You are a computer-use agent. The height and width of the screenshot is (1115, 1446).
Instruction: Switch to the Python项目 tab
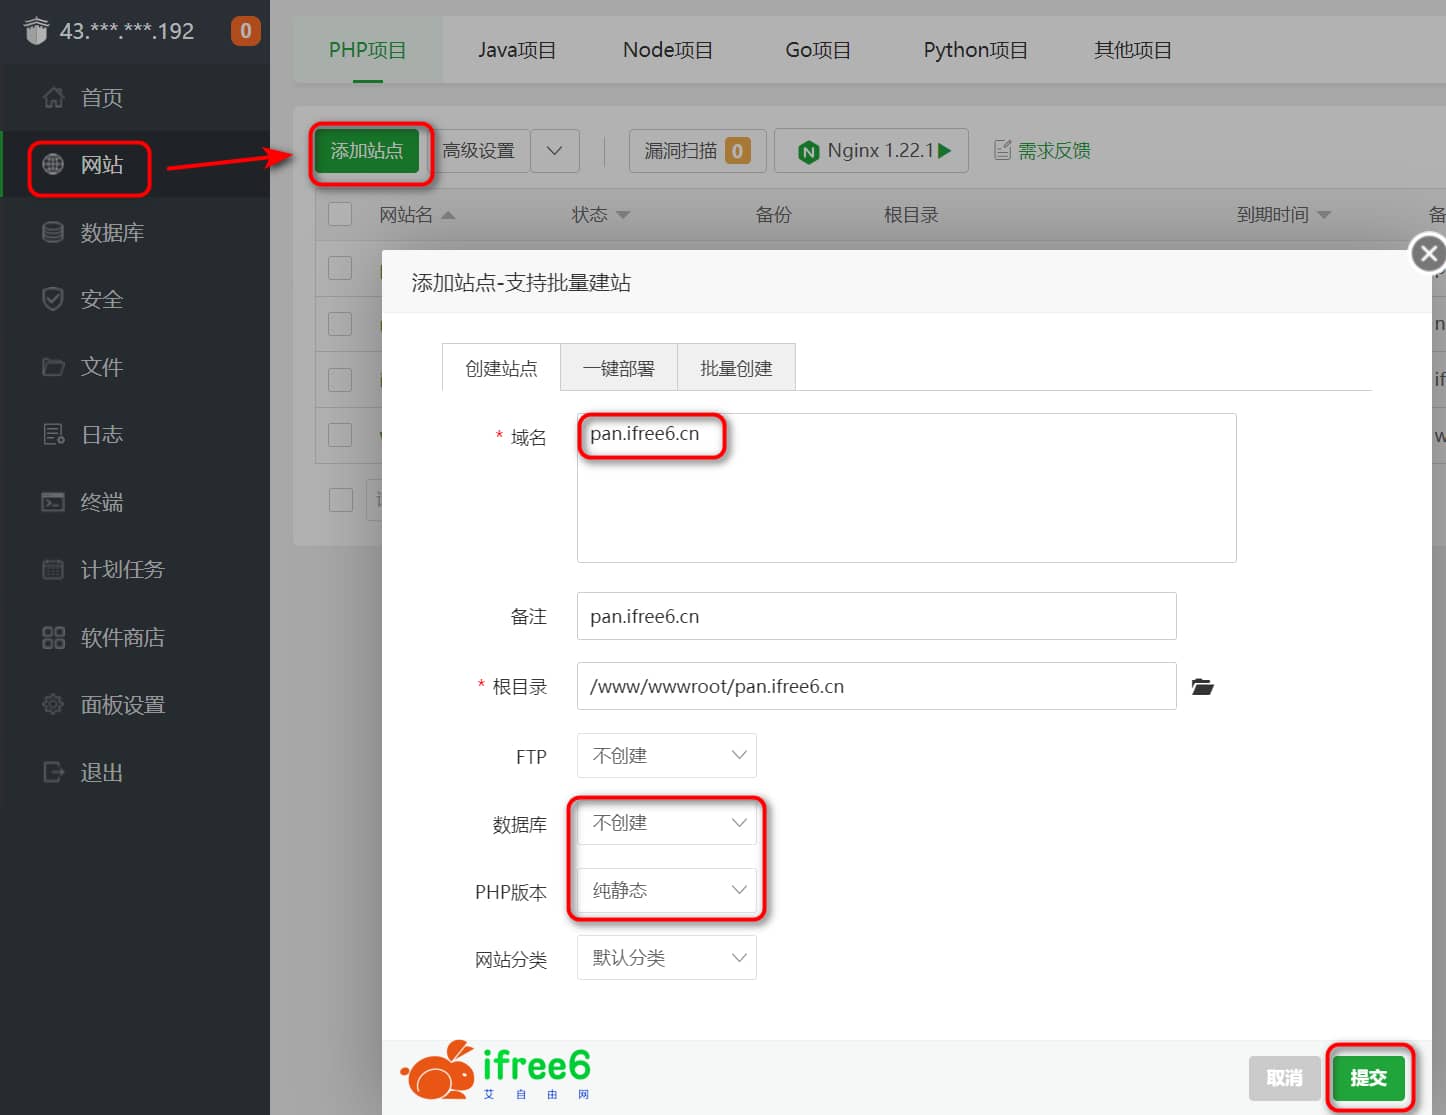click(x=975, y=49)
